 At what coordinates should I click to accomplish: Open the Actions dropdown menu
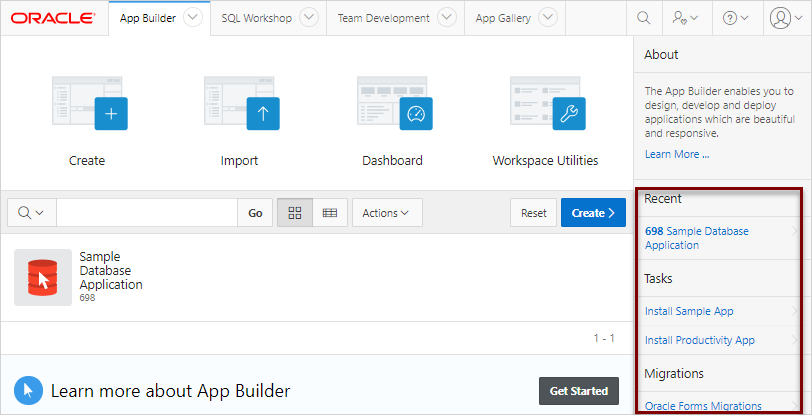coord(387,212)
